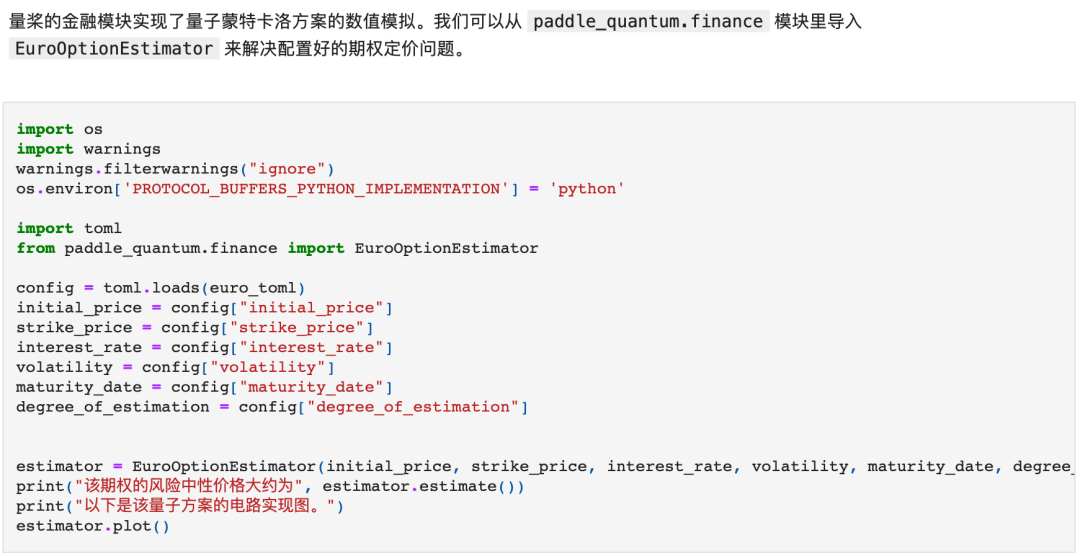Click the "volatility" config key string
This screenshot has width=1080, height=556.
tap(267, 367)
